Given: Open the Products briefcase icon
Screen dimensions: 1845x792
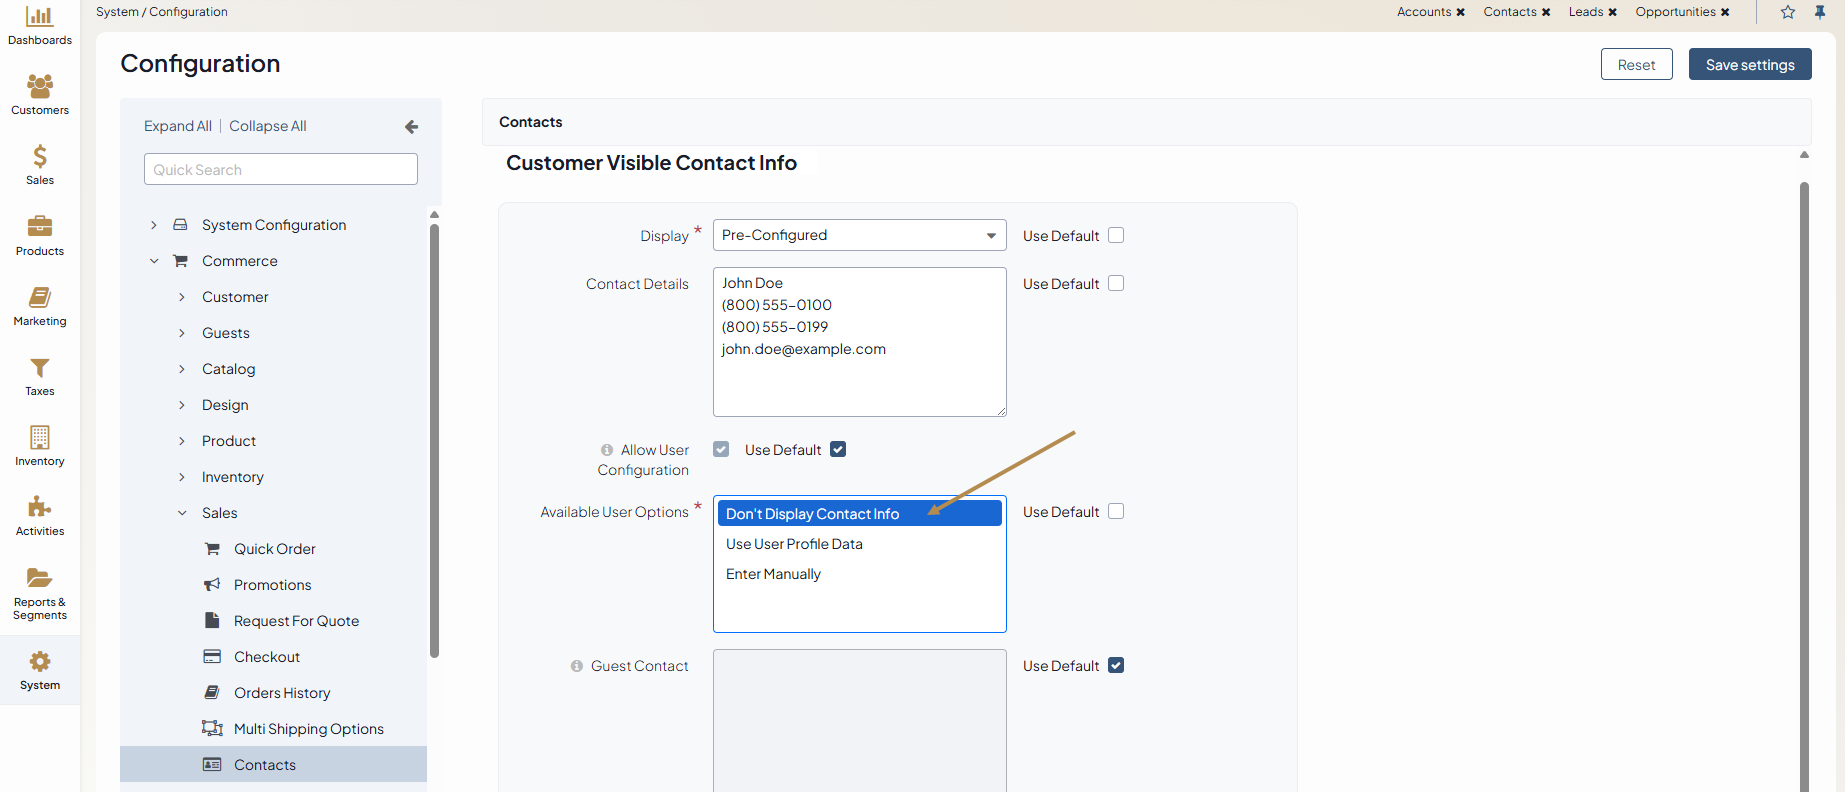Looking at the screenshot, I should (40, 227).
